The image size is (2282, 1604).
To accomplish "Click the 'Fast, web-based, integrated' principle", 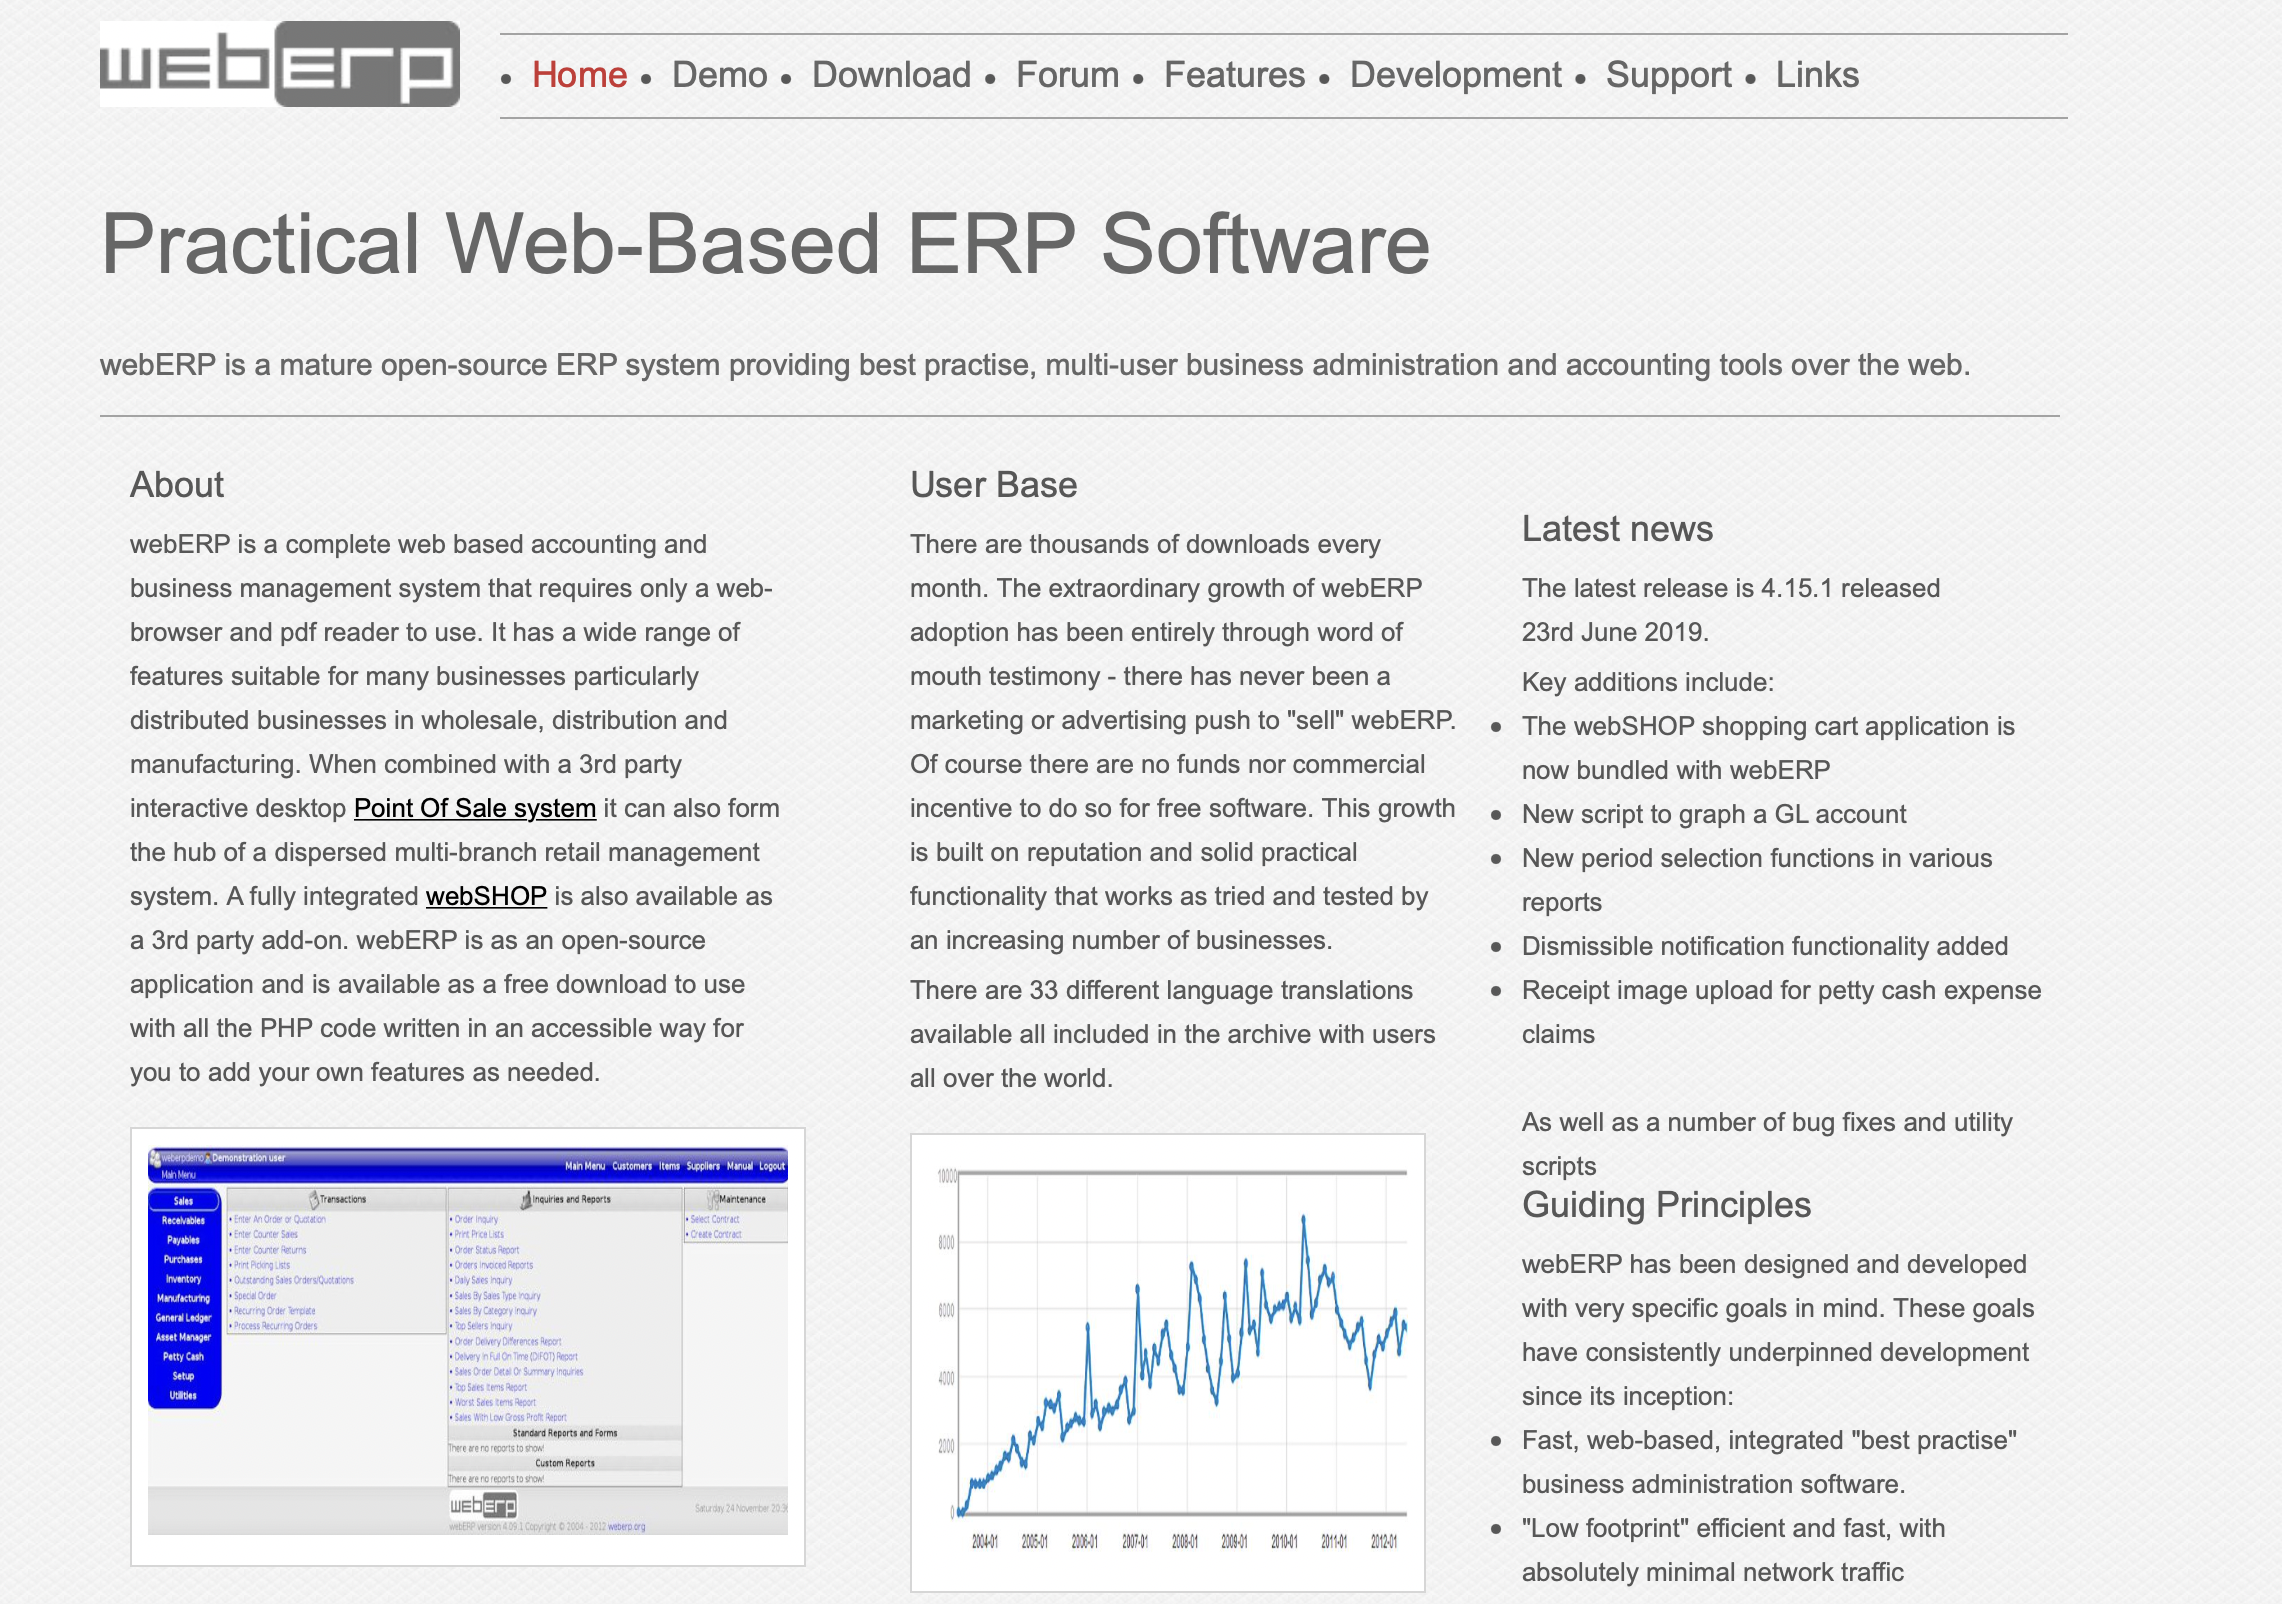I will click(1769, 1462).
